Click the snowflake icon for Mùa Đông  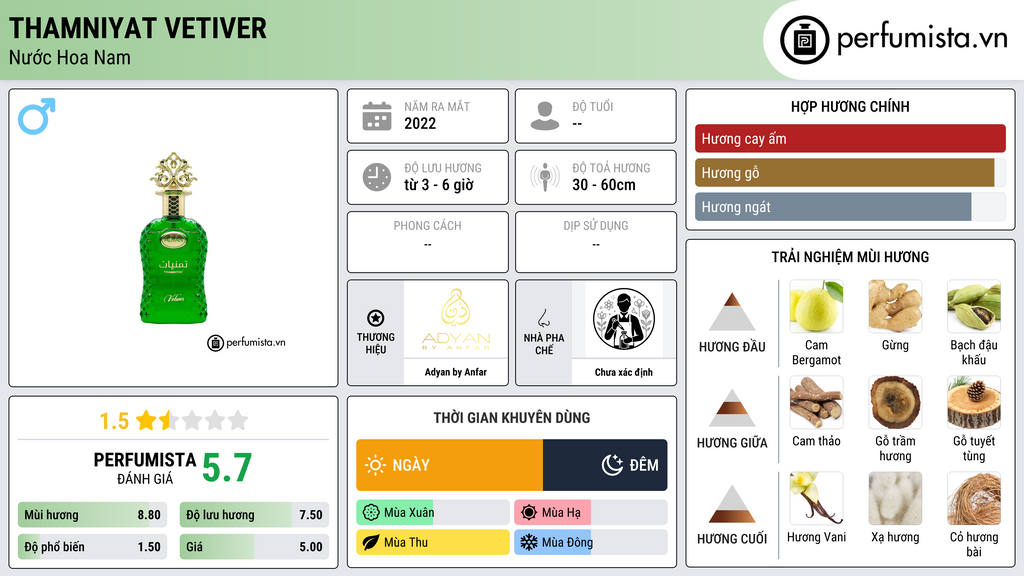click(x=529, y=542)
